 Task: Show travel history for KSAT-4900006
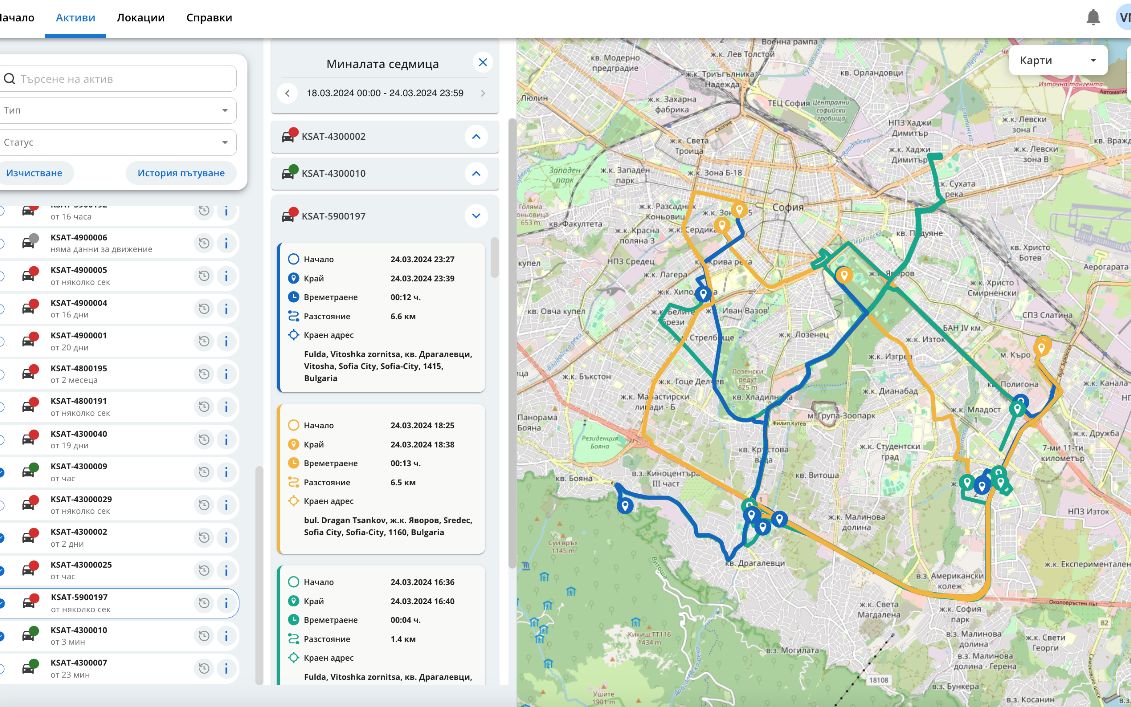204,243
